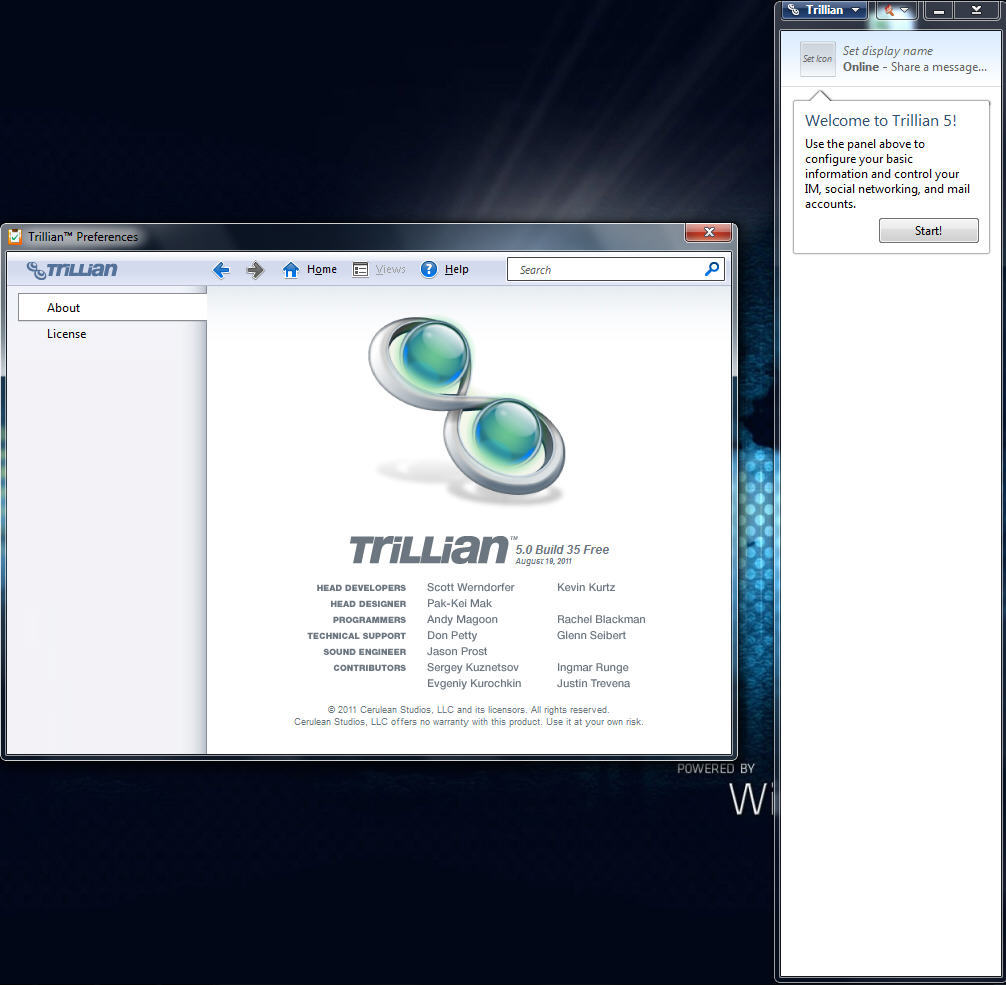Image resolution: width=1006 pixels, height=985 pixels.
Task: Select the About tab
Action: 63,307
